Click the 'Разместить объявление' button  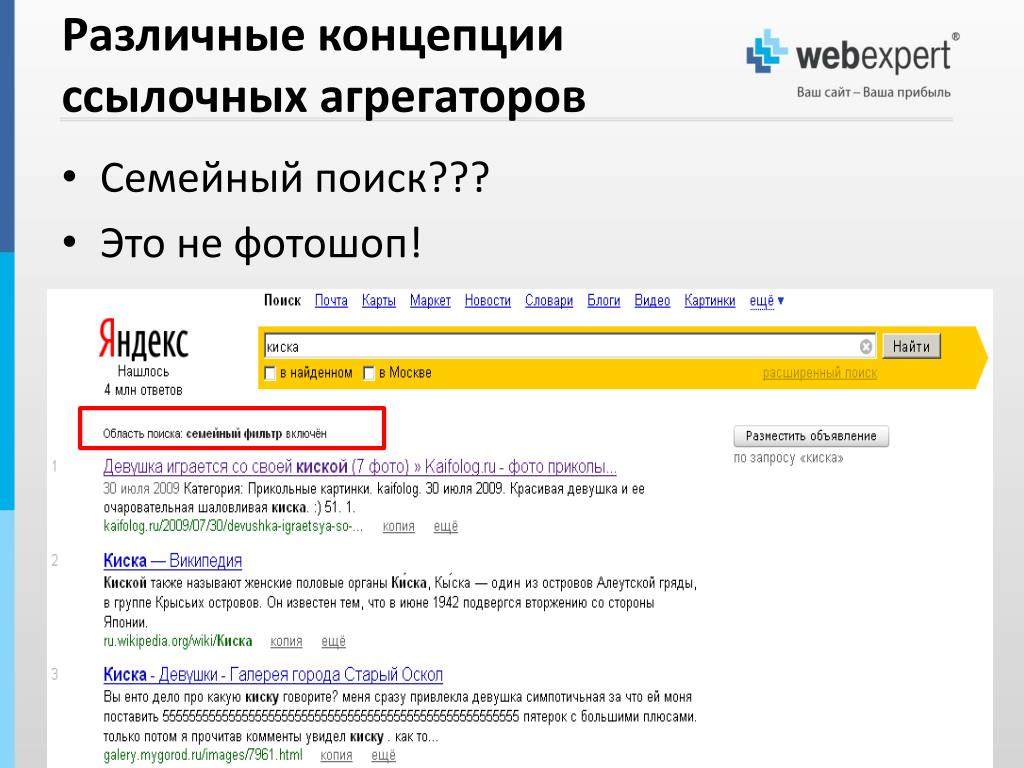[x=811, y=436]
